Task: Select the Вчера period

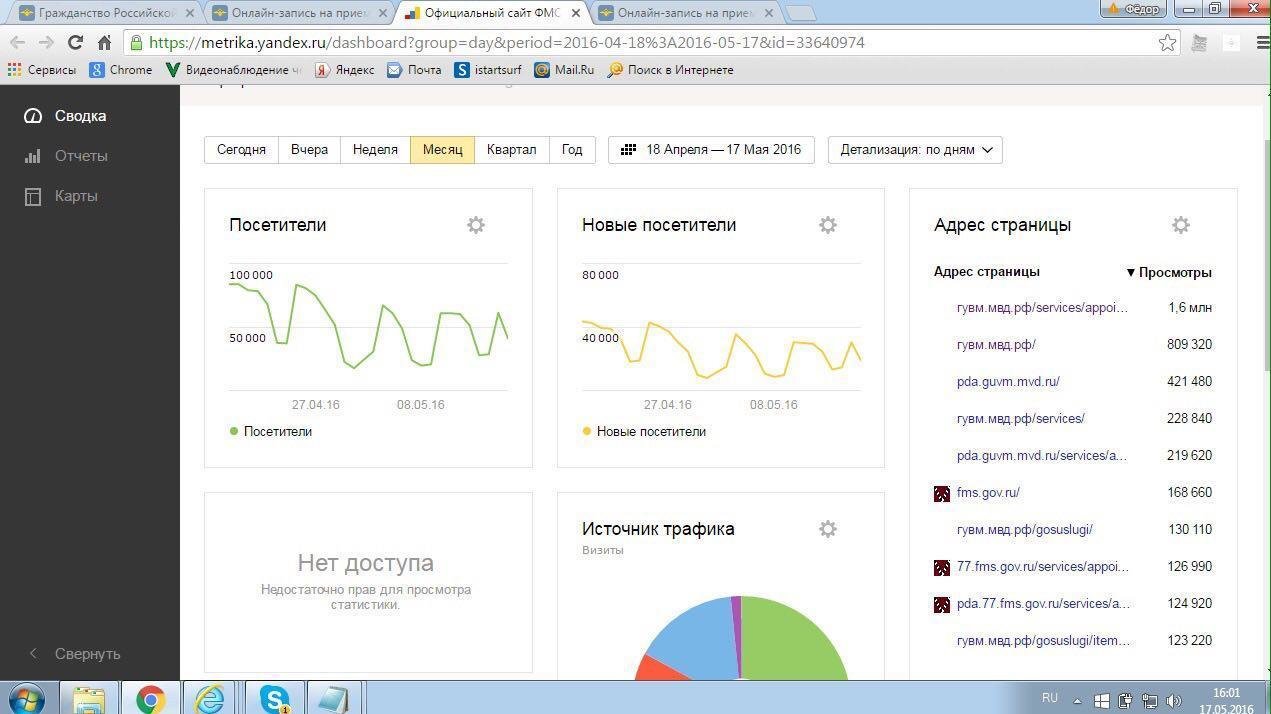Action: tap(309, 150)
